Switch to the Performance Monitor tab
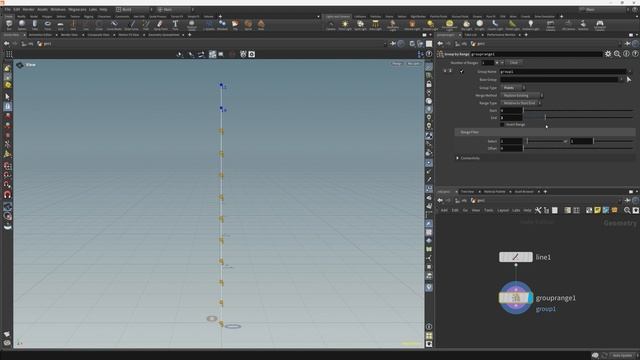 pos(501,35)
